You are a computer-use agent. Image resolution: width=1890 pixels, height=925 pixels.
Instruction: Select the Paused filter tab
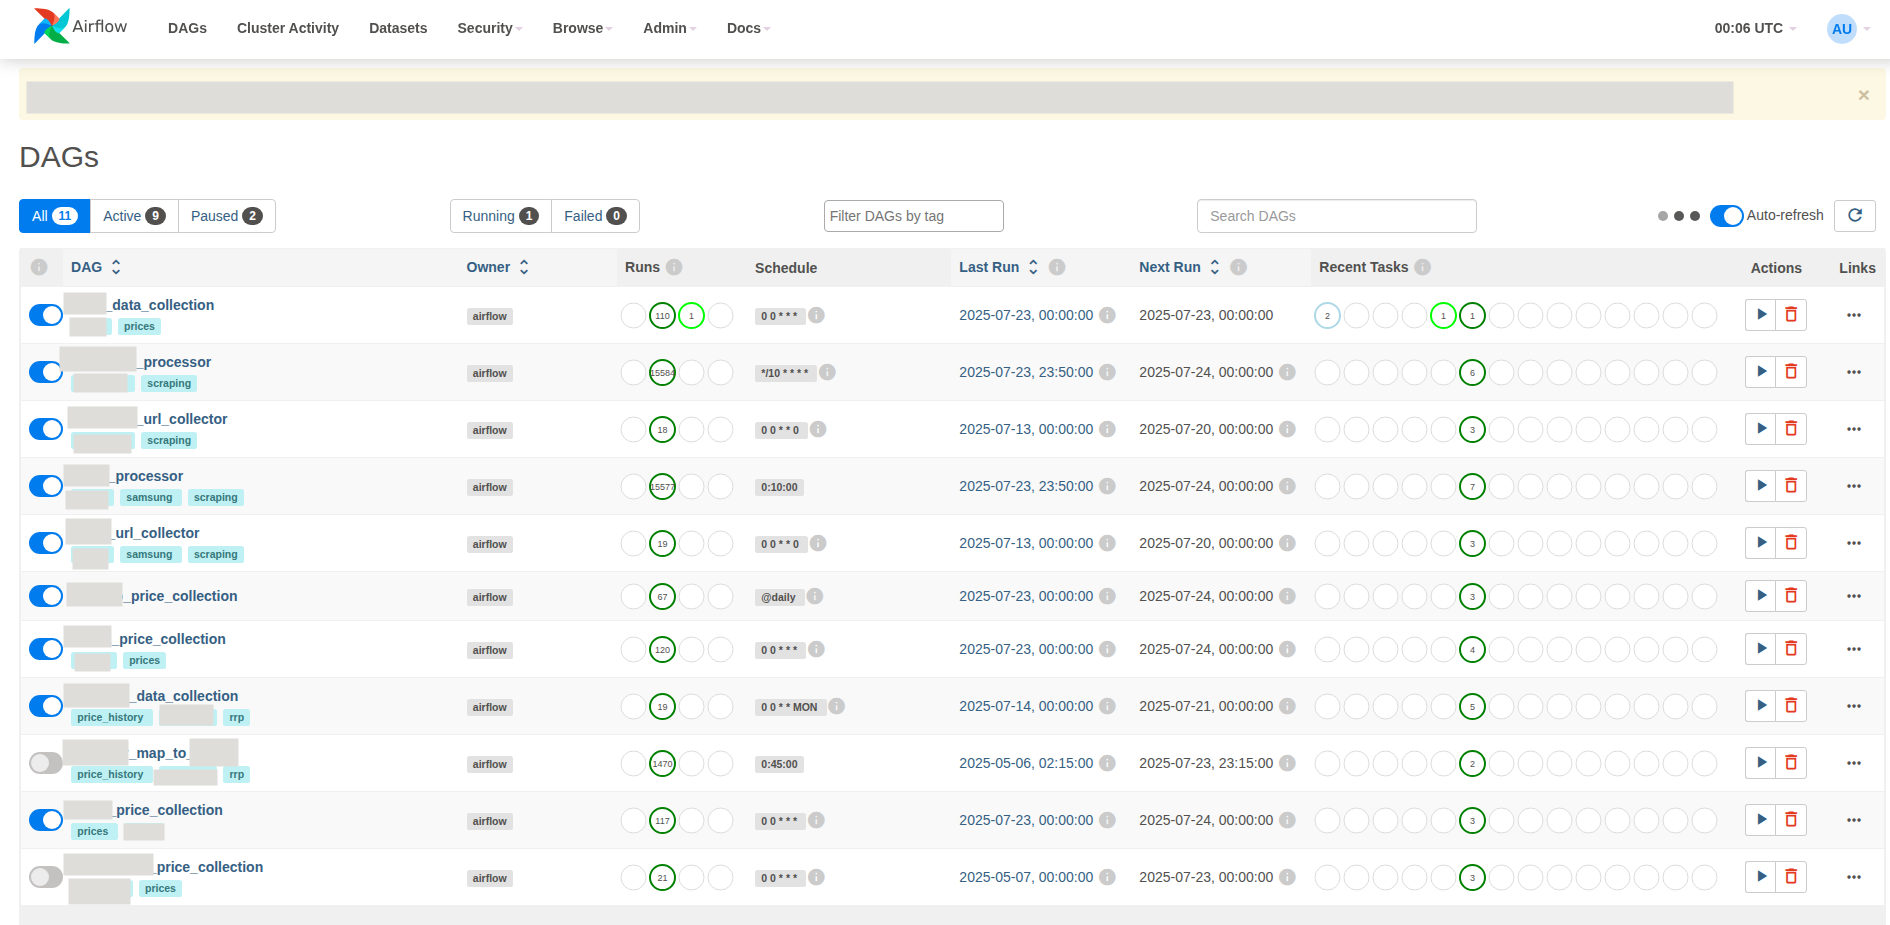click(x=227, y=216)
